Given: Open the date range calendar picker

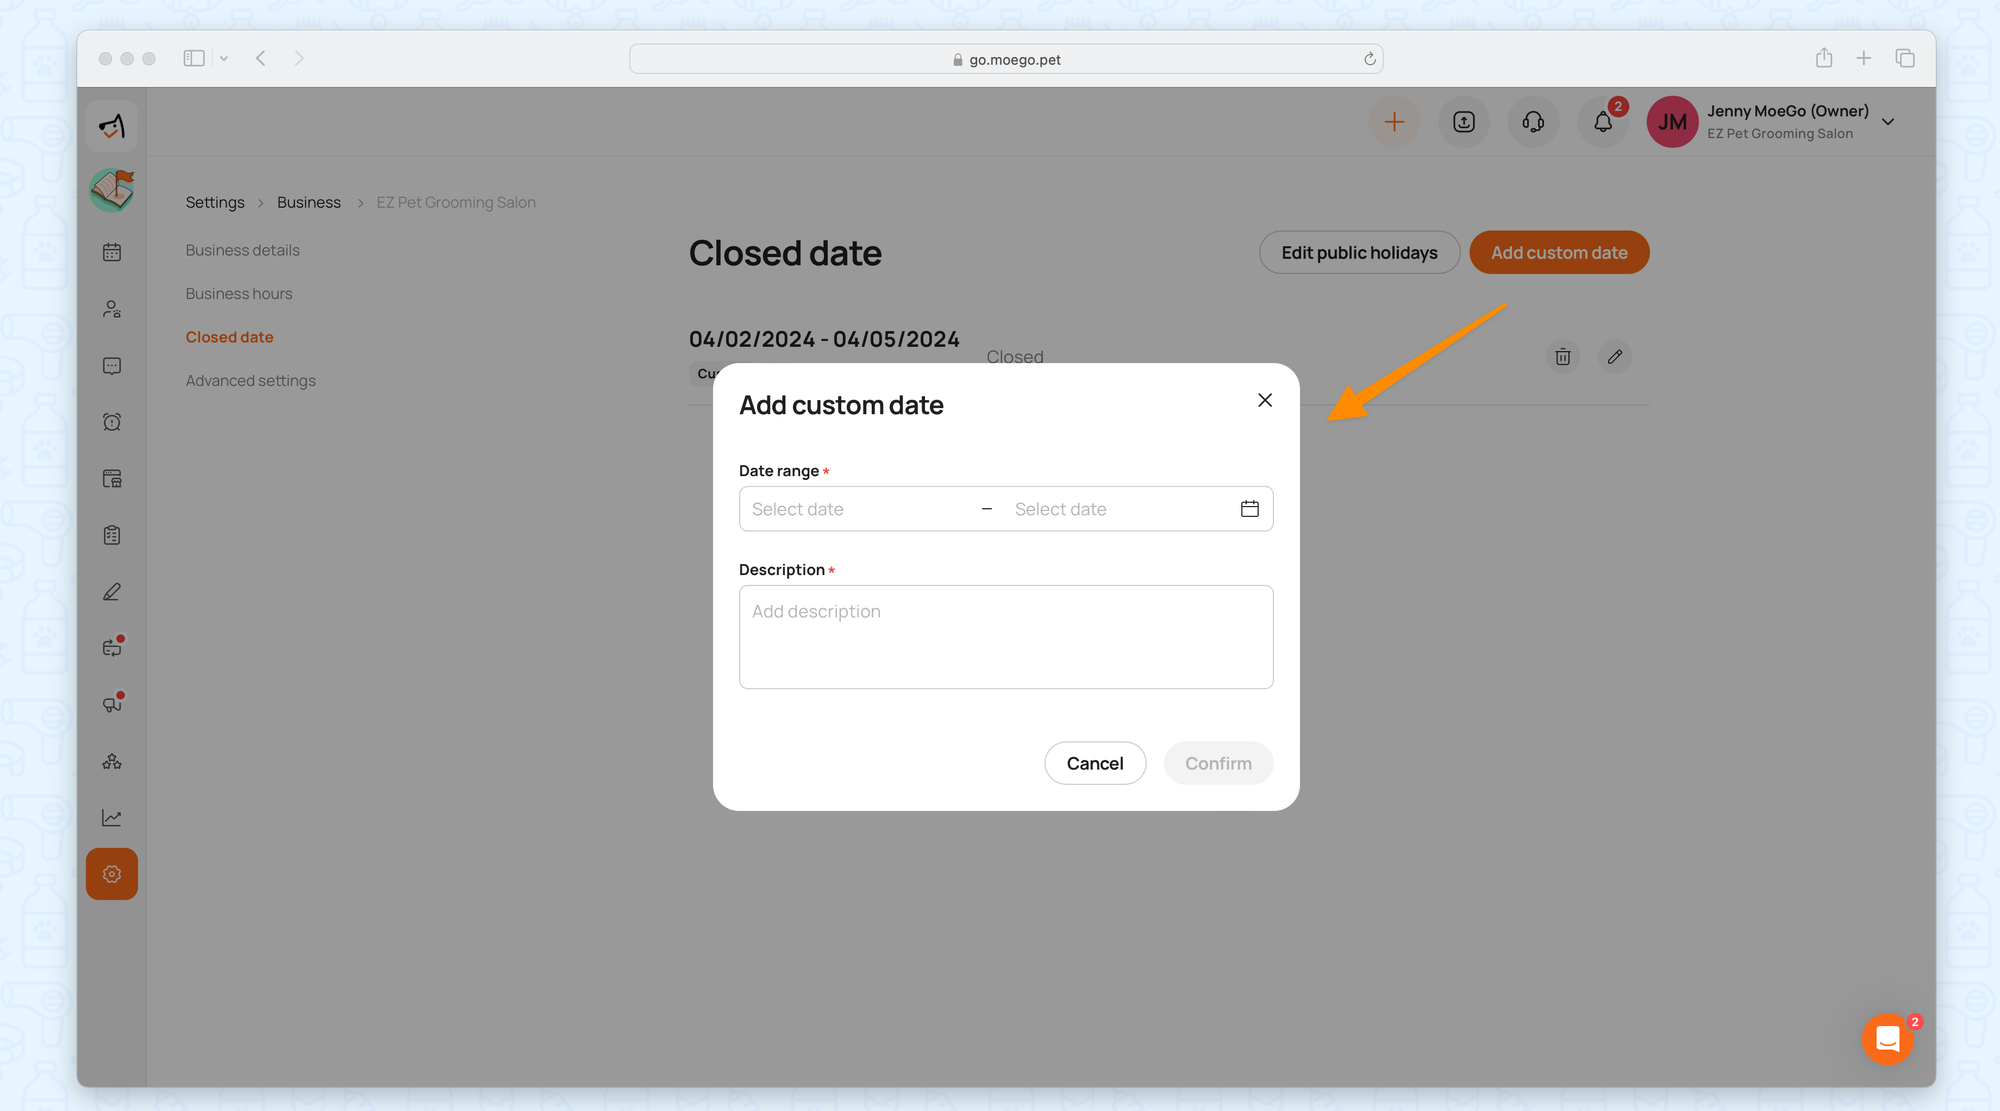Looking at the screenshot, I should pos(1249,509).
